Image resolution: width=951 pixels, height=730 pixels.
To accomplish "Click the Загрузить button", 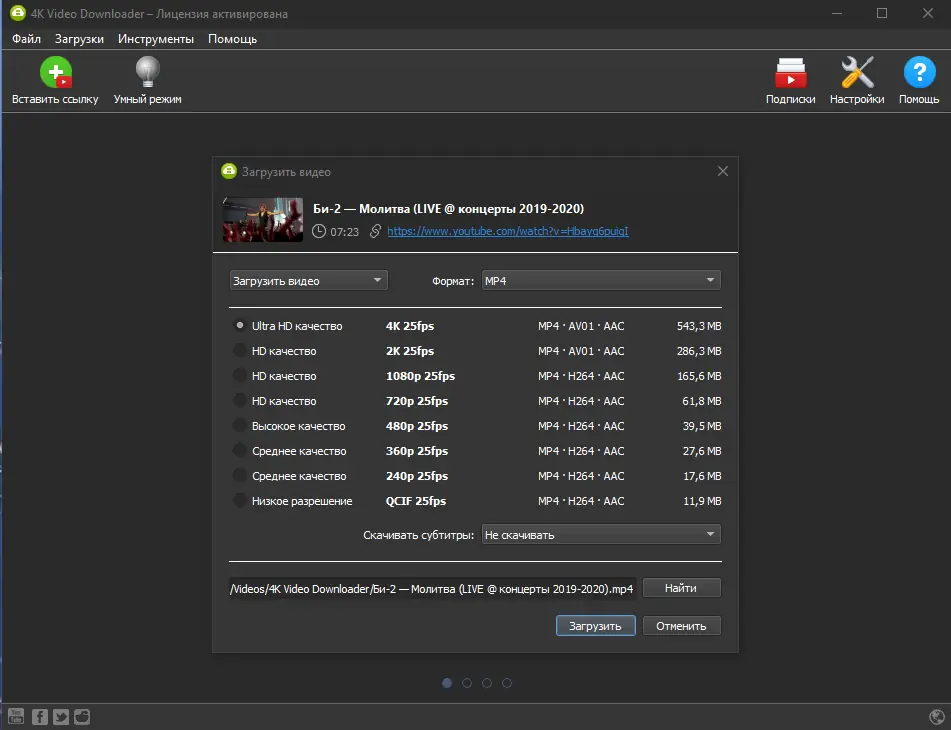I will click(596, 626).
